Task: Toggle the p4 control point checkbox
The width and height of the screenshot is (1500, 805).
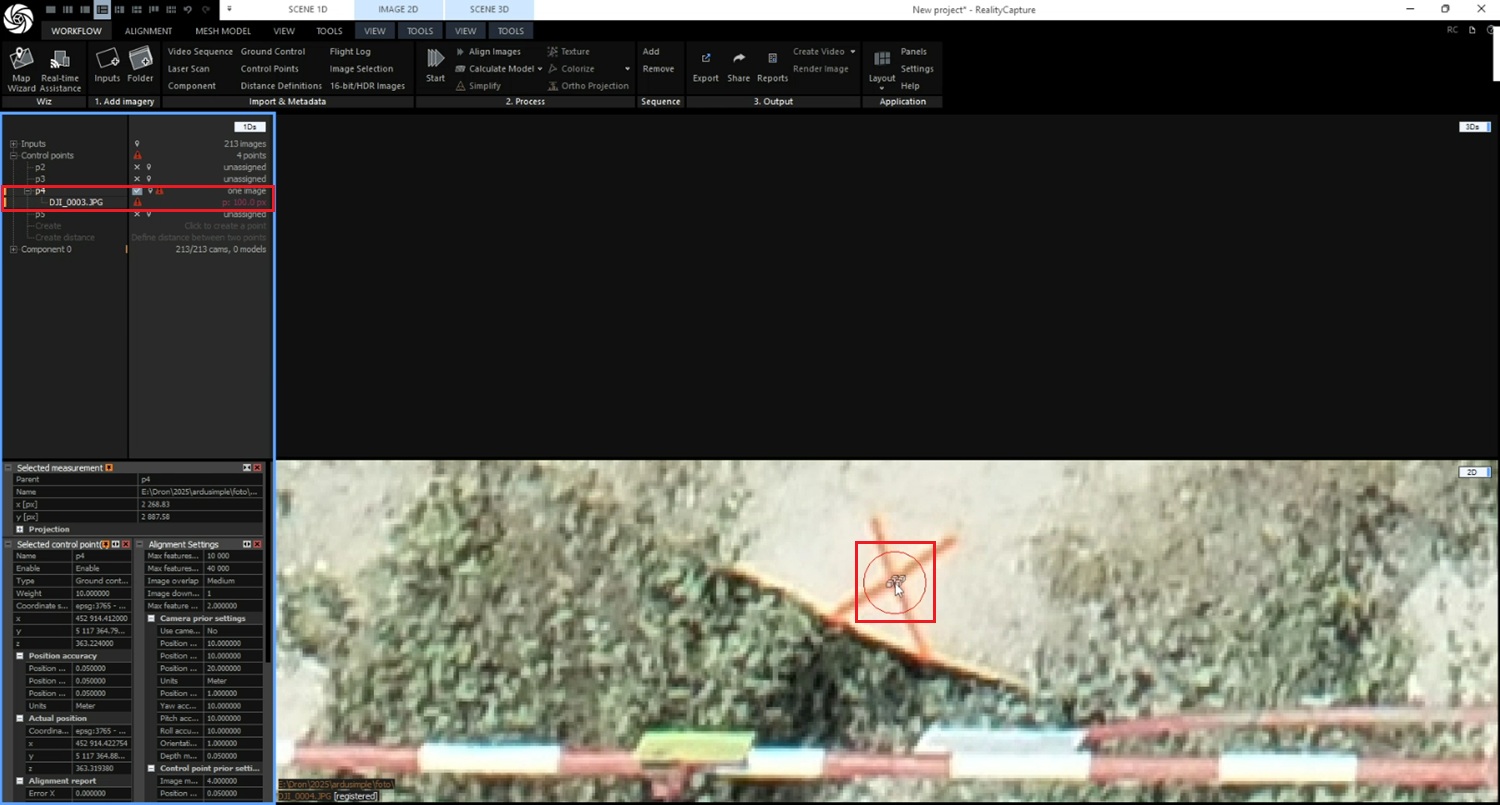Action: (137, 190)
